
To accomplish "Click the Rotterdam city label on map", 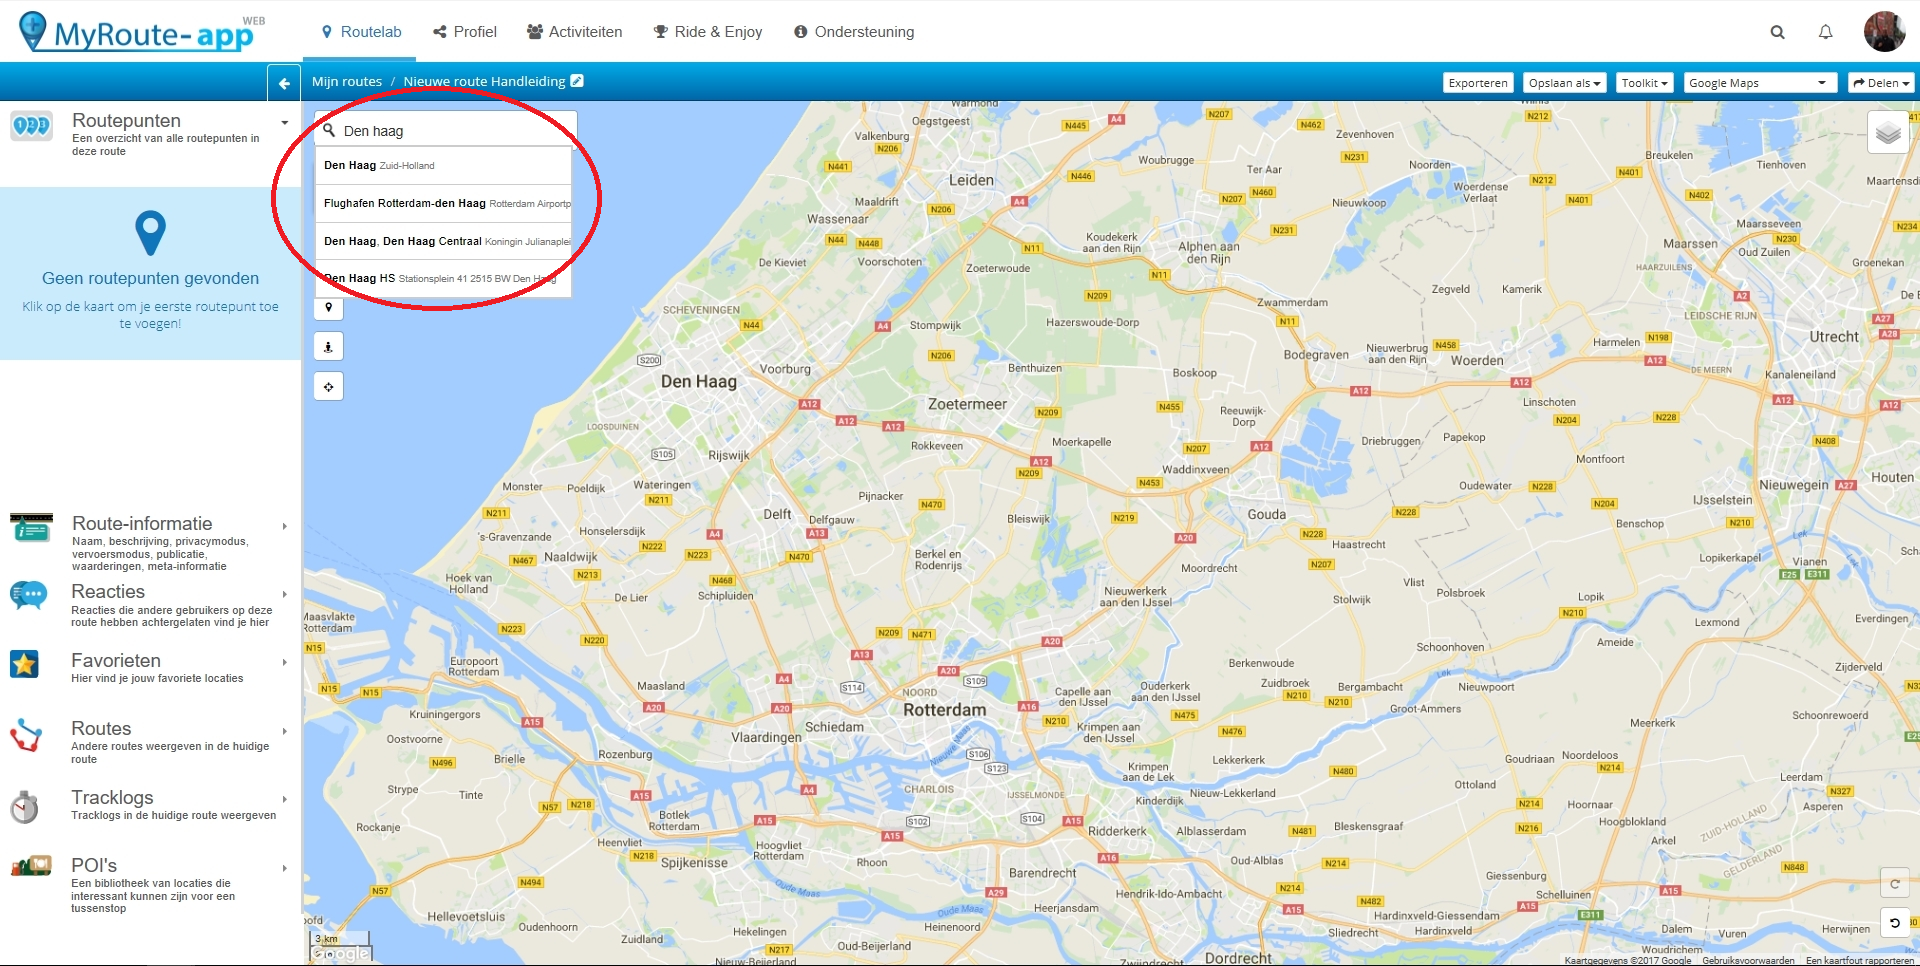I will [944, 709].
